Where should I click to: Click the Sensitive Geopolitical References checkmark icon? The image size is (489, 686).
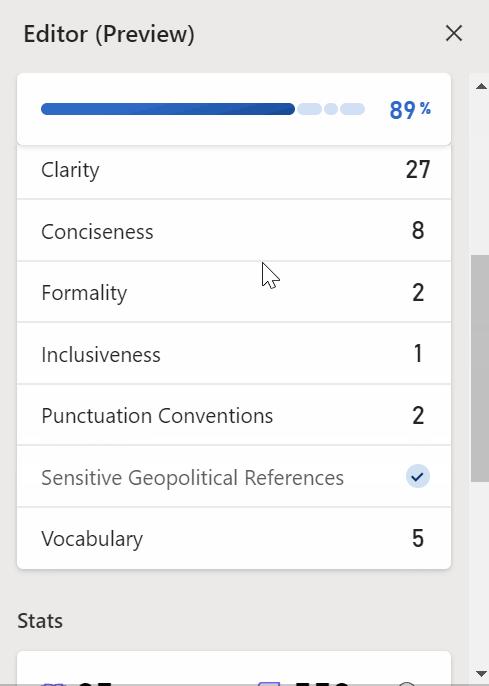[418, 476]
